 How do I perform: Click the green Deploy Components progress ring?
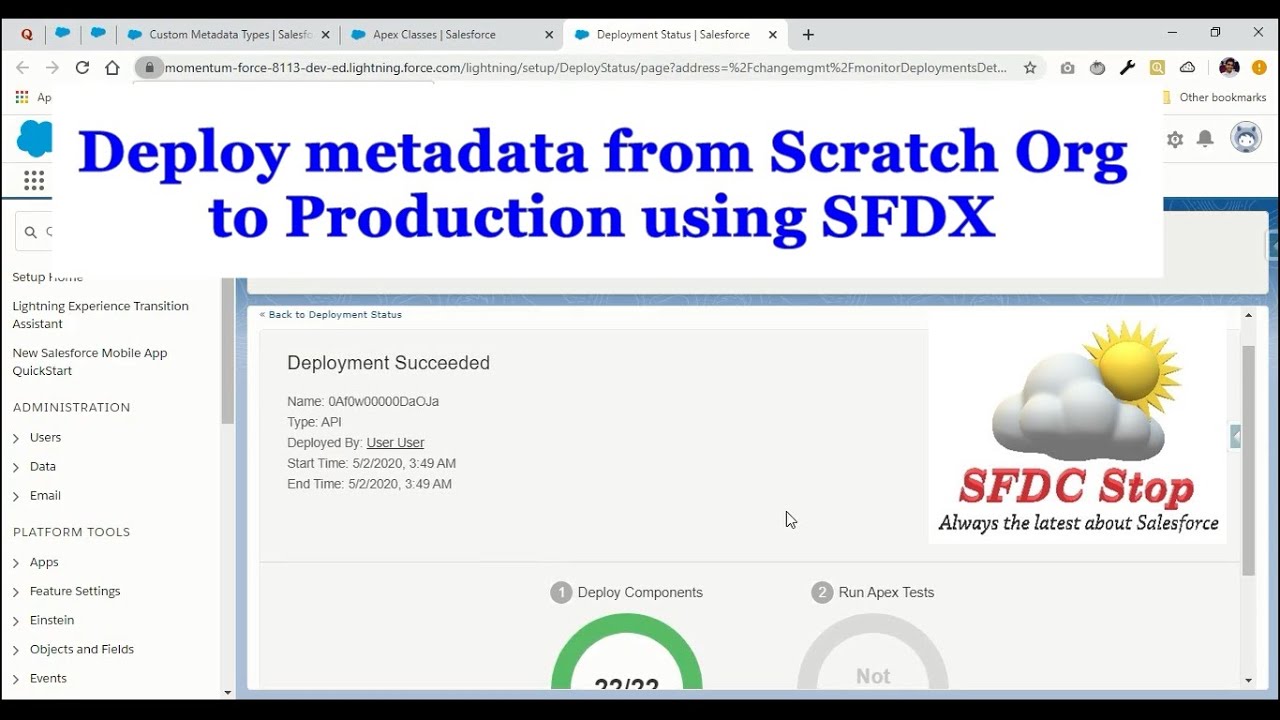point(626,652)
